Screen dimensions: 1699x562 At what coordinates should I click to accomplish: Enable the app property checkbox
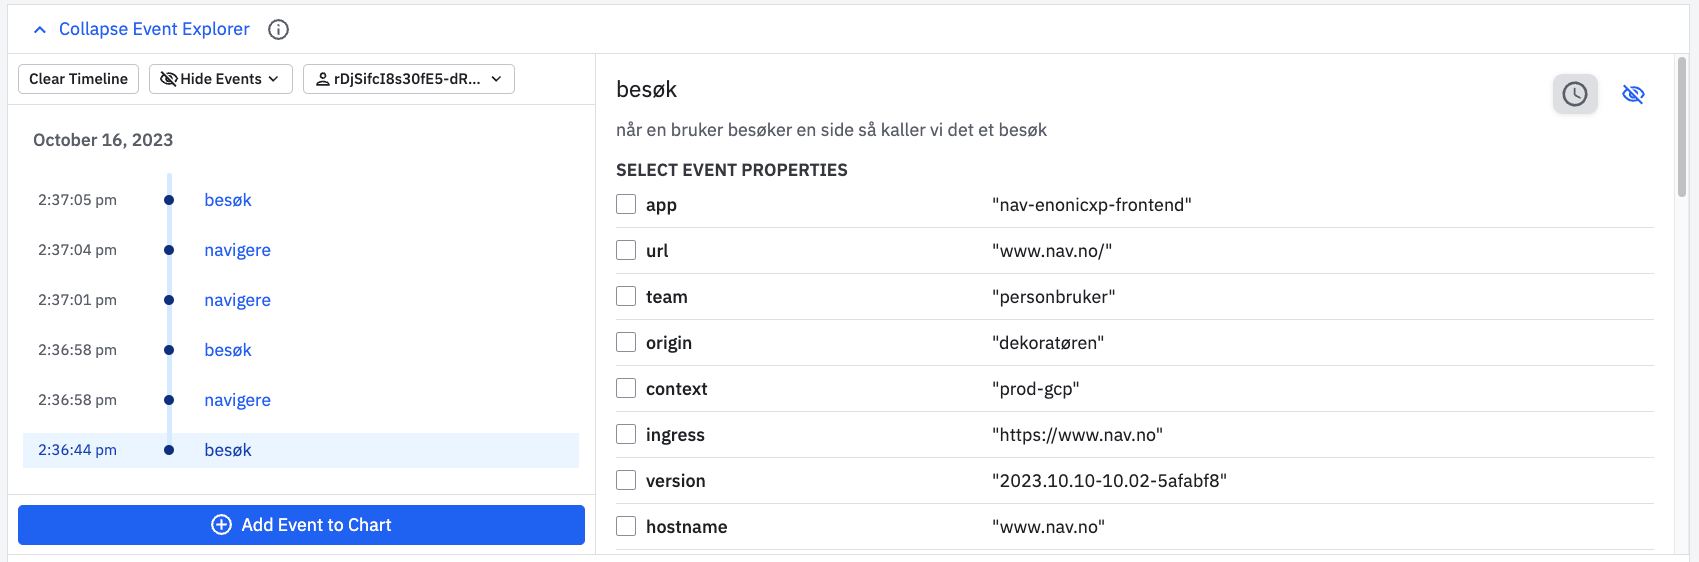click(626, 205)
